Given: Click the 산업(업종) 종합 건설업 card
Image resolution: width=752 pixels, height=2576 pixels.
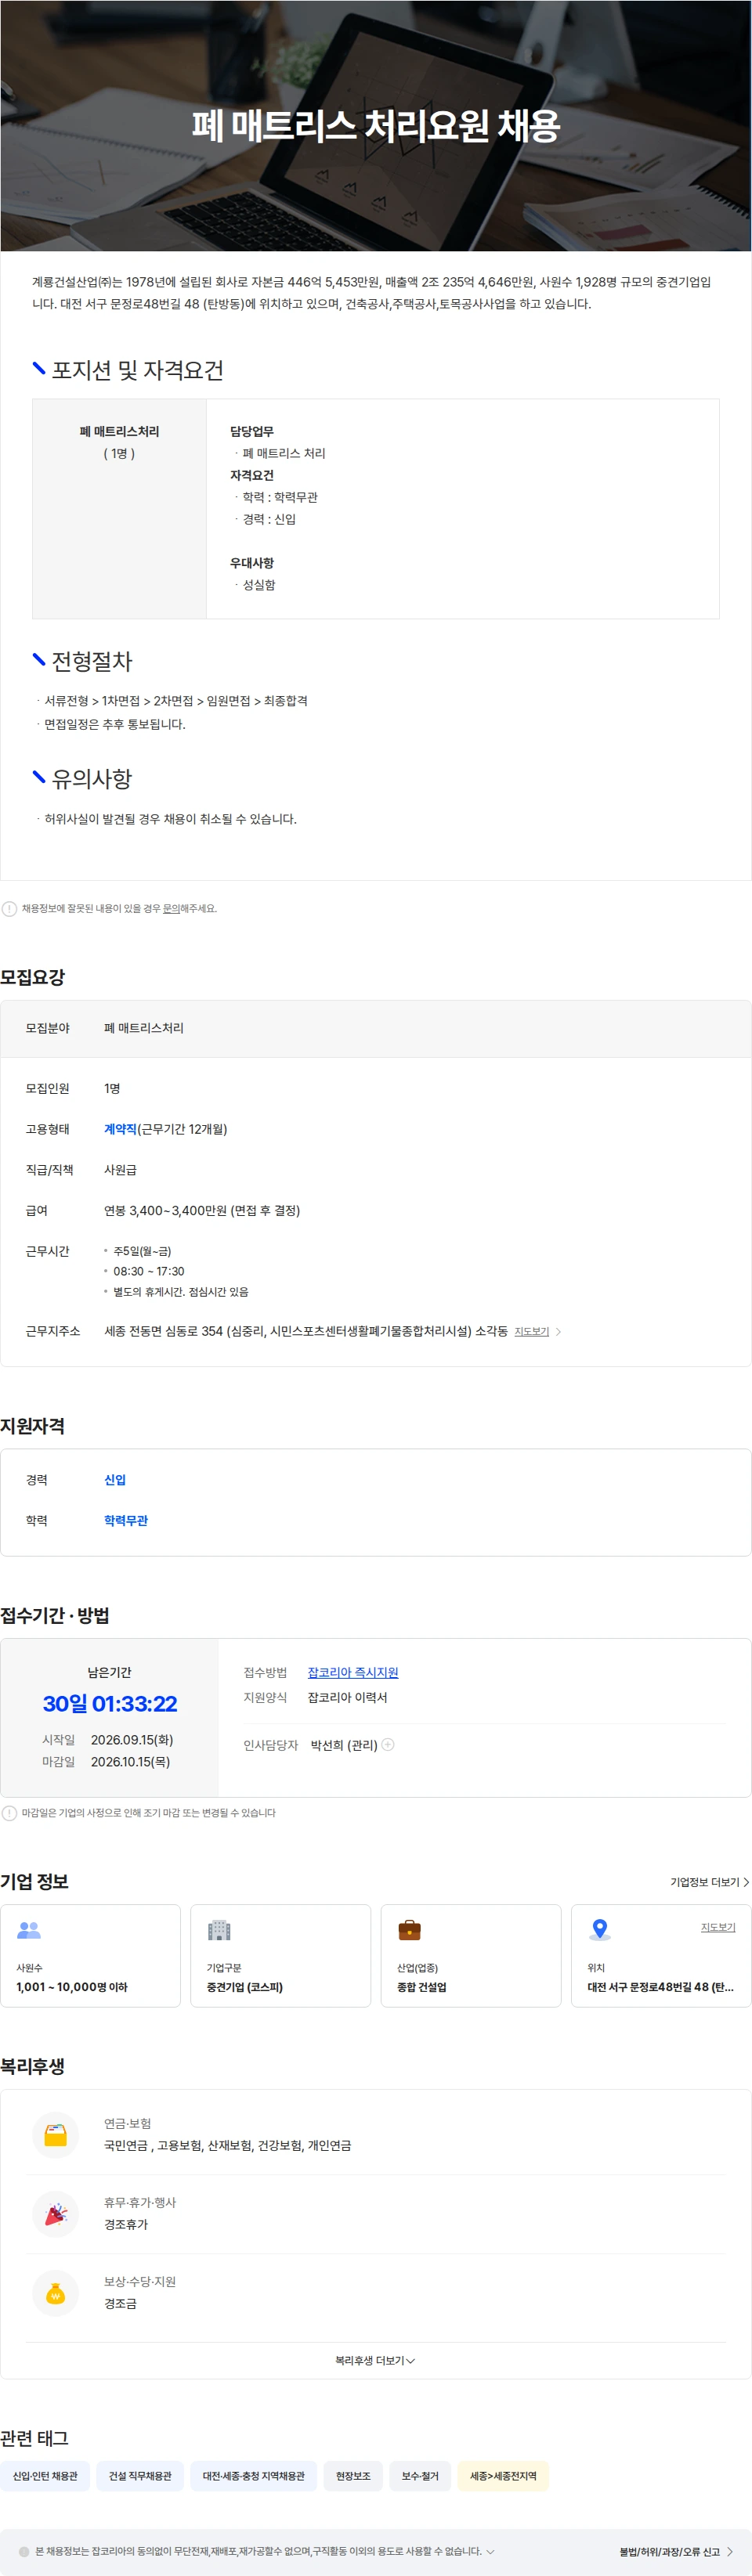Looking at the screenshot, I should click(471, 1956).
